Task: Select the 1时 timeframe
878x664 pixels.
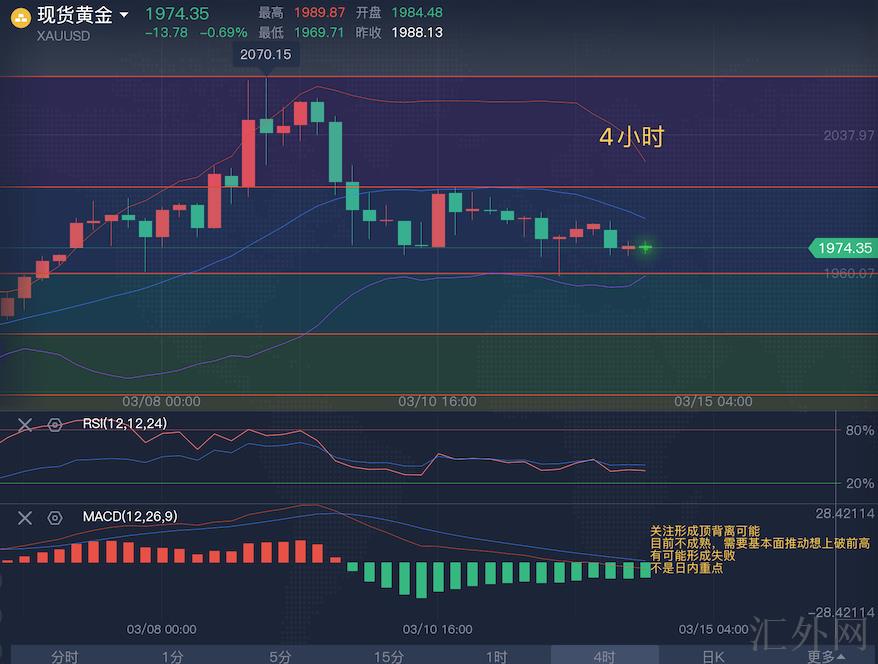Action: click(497, 656)
